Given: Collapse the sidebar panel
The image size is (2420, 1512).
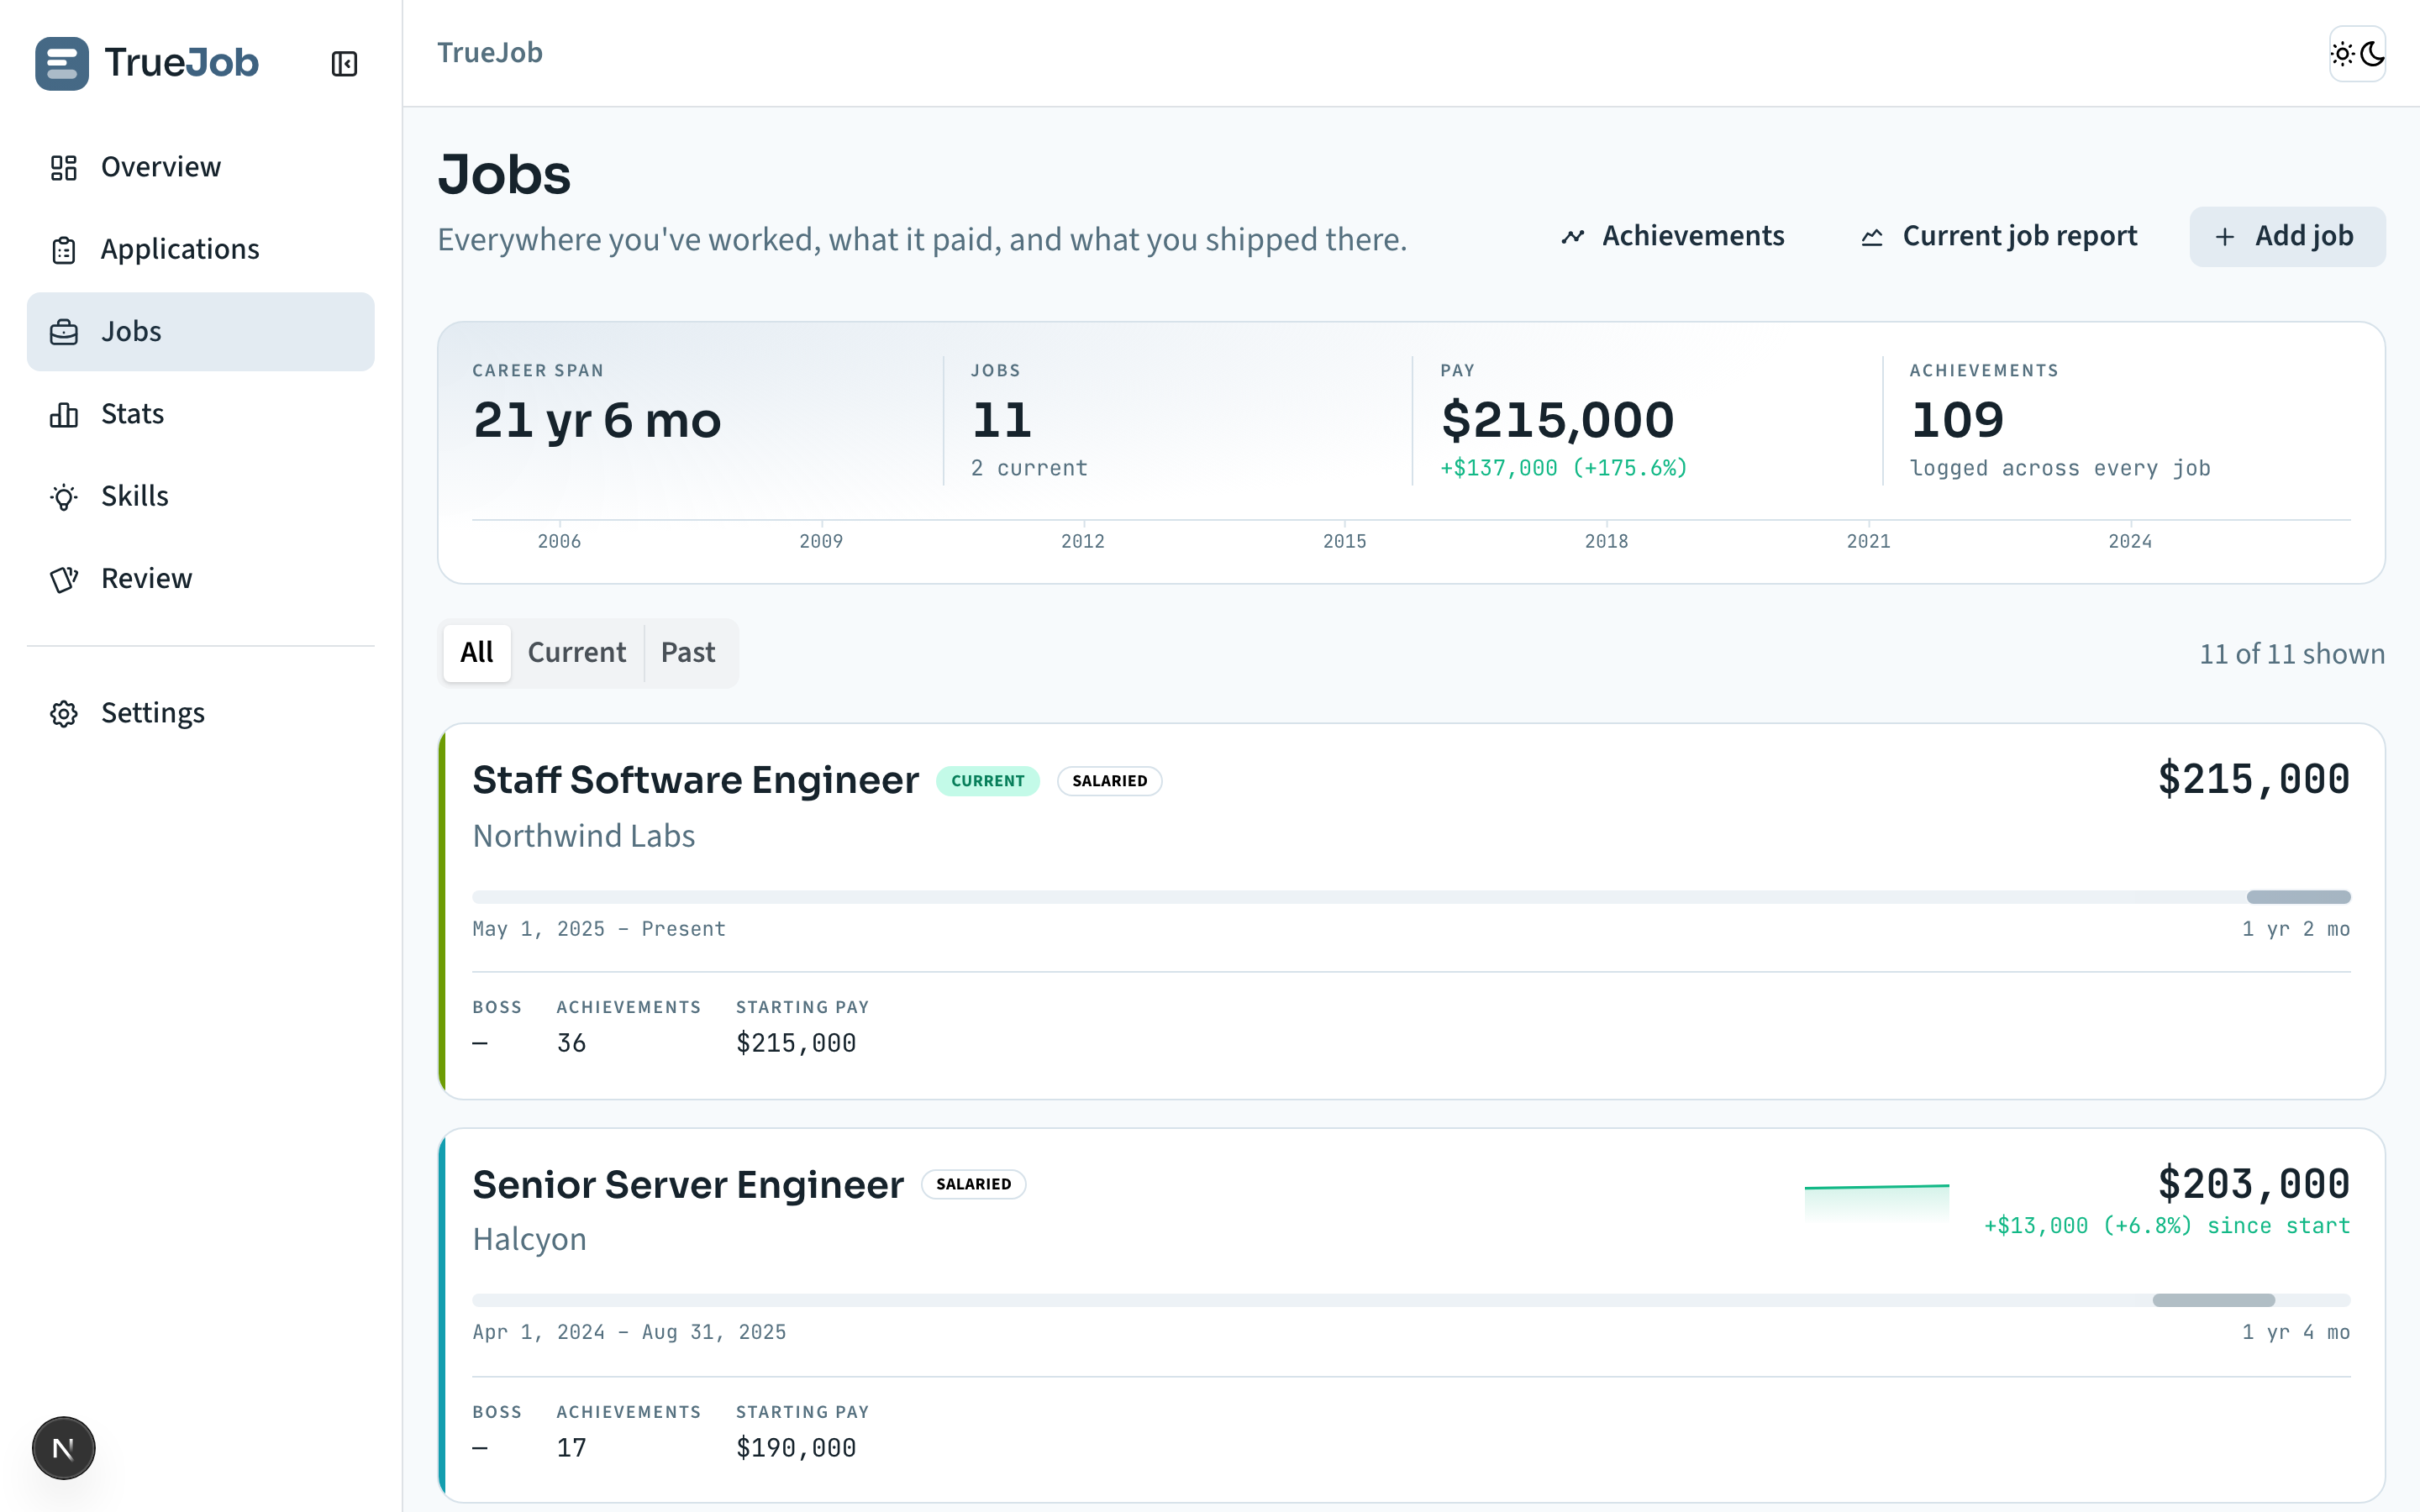Looking at the screenshot, I should [344, 64].
